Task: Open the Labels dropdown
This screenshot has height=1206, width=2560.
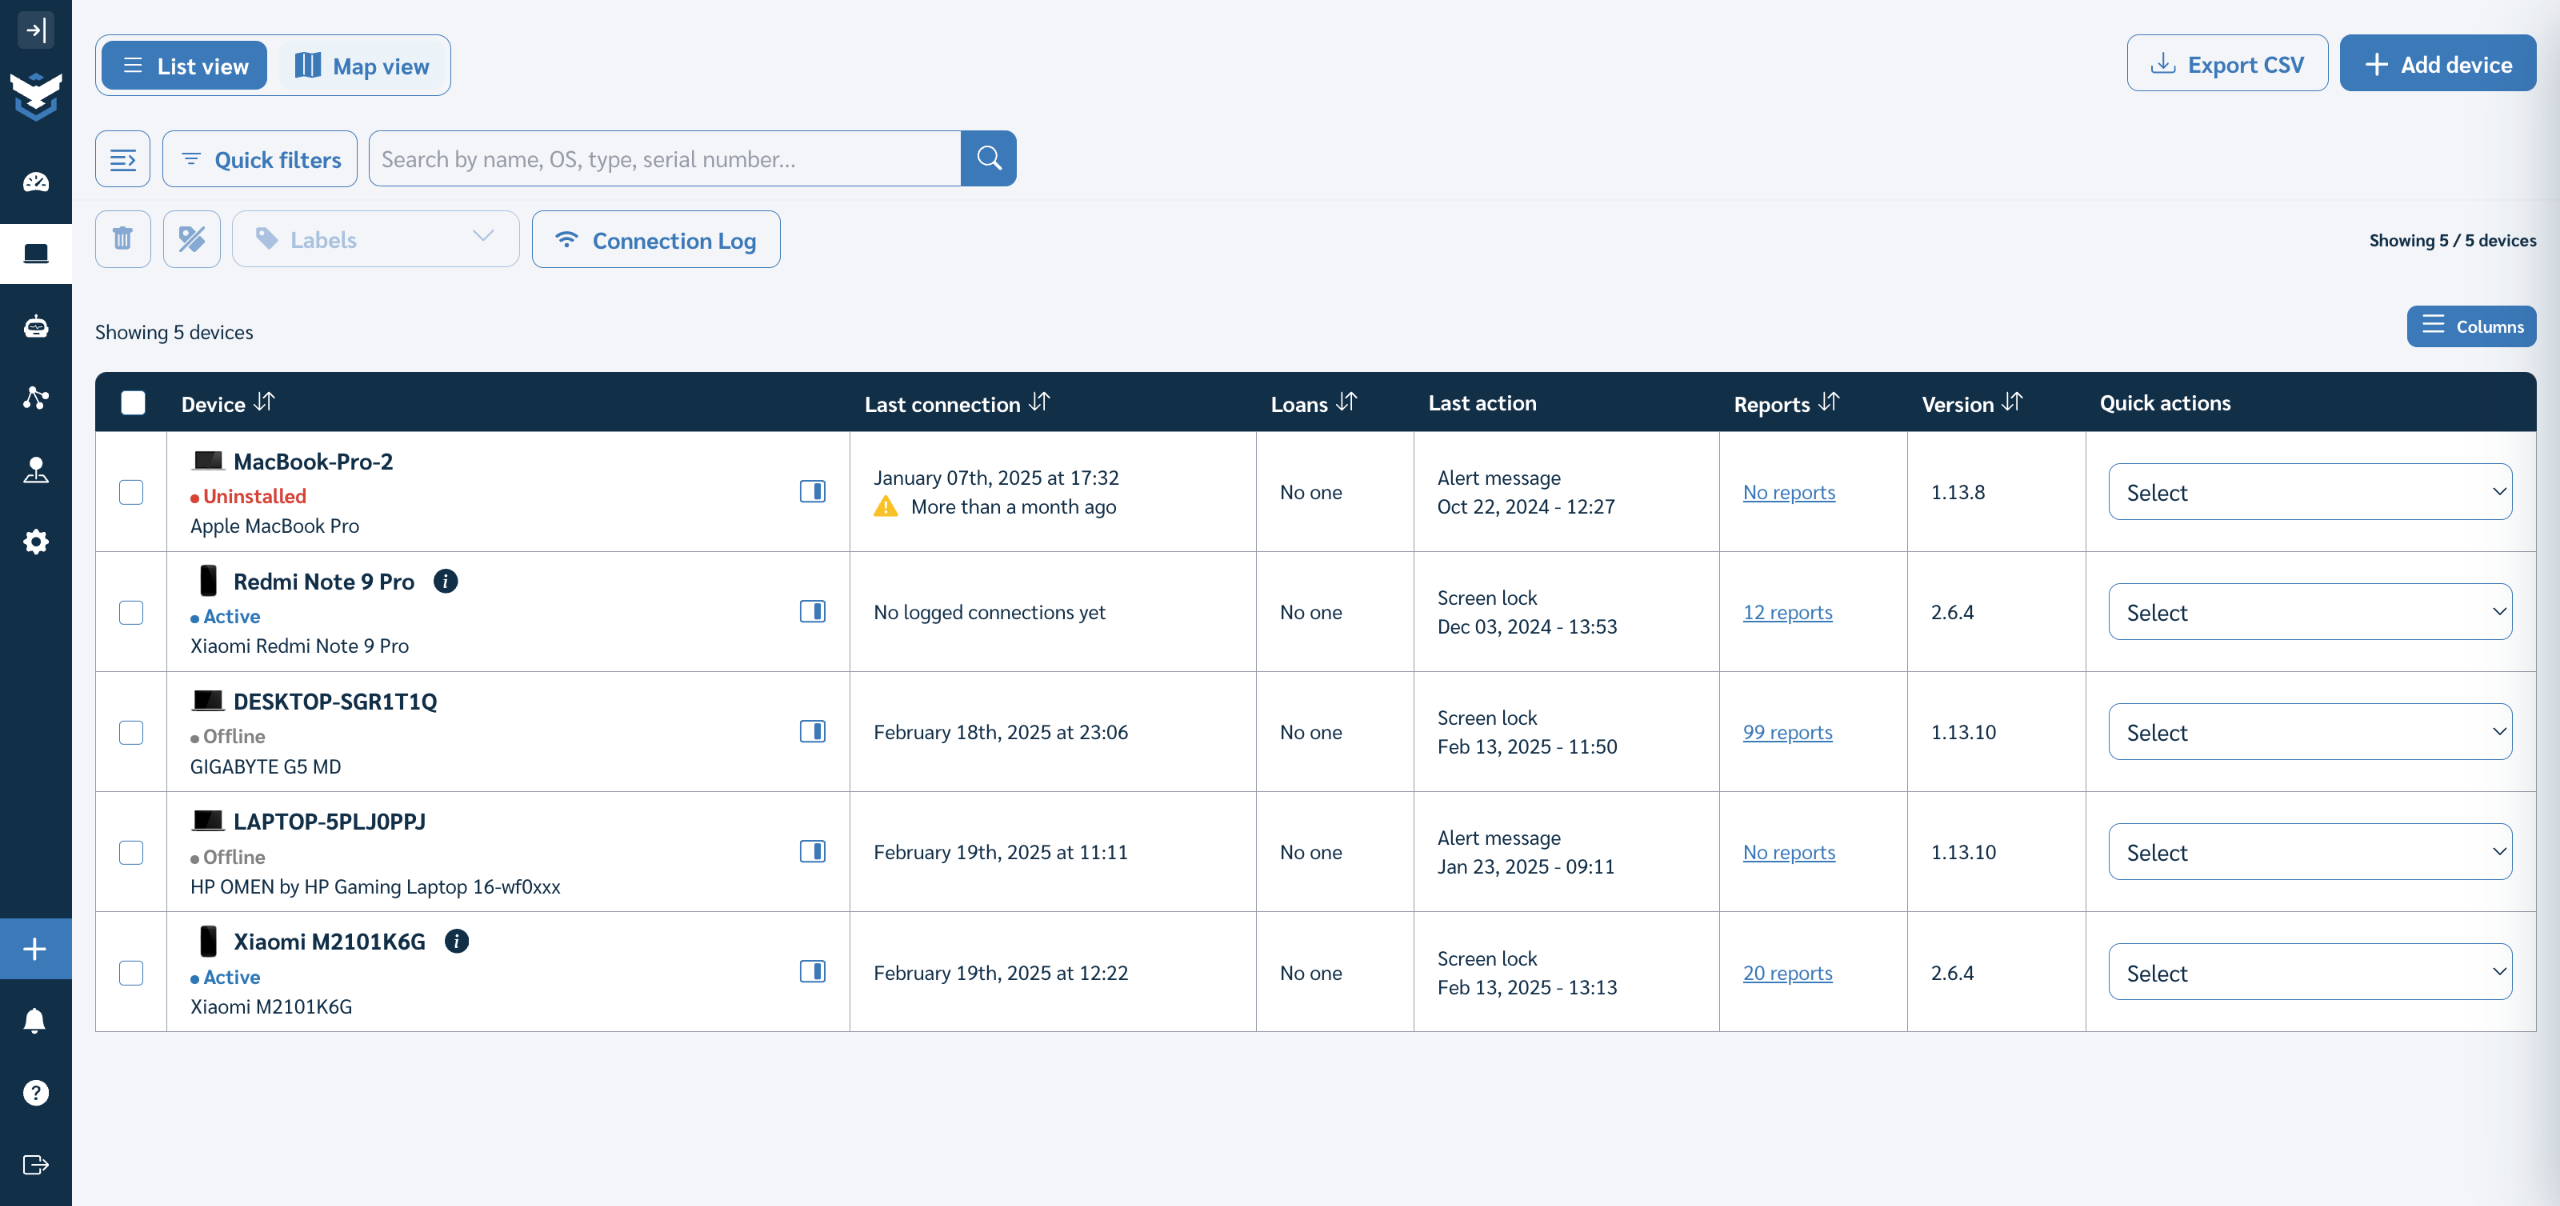Action: tap(375, 239)
